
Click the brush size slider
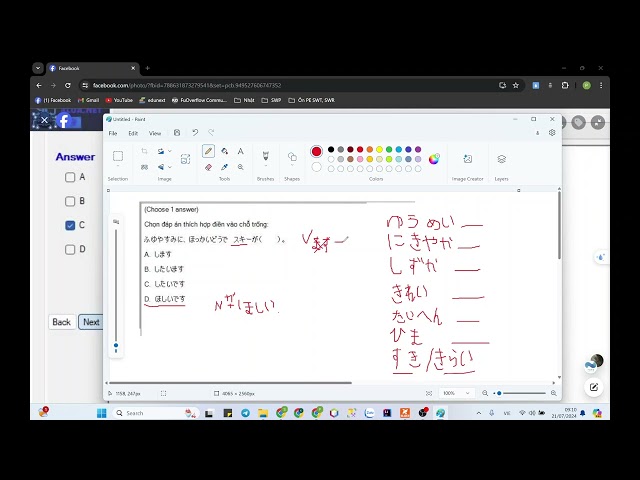(x=116, y=288)
